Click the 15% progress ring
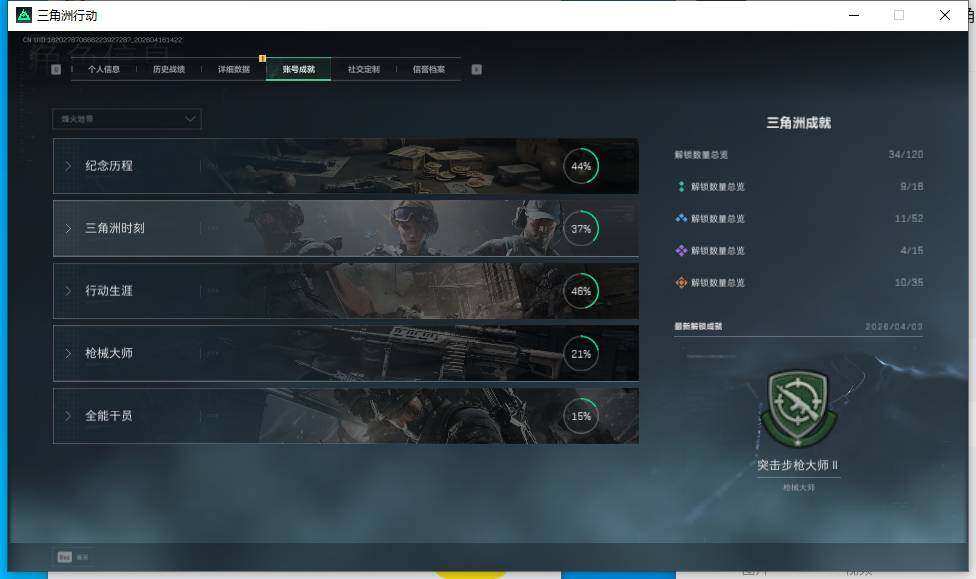976x579 pixels. pyautogui.click(x=581, y=416)
